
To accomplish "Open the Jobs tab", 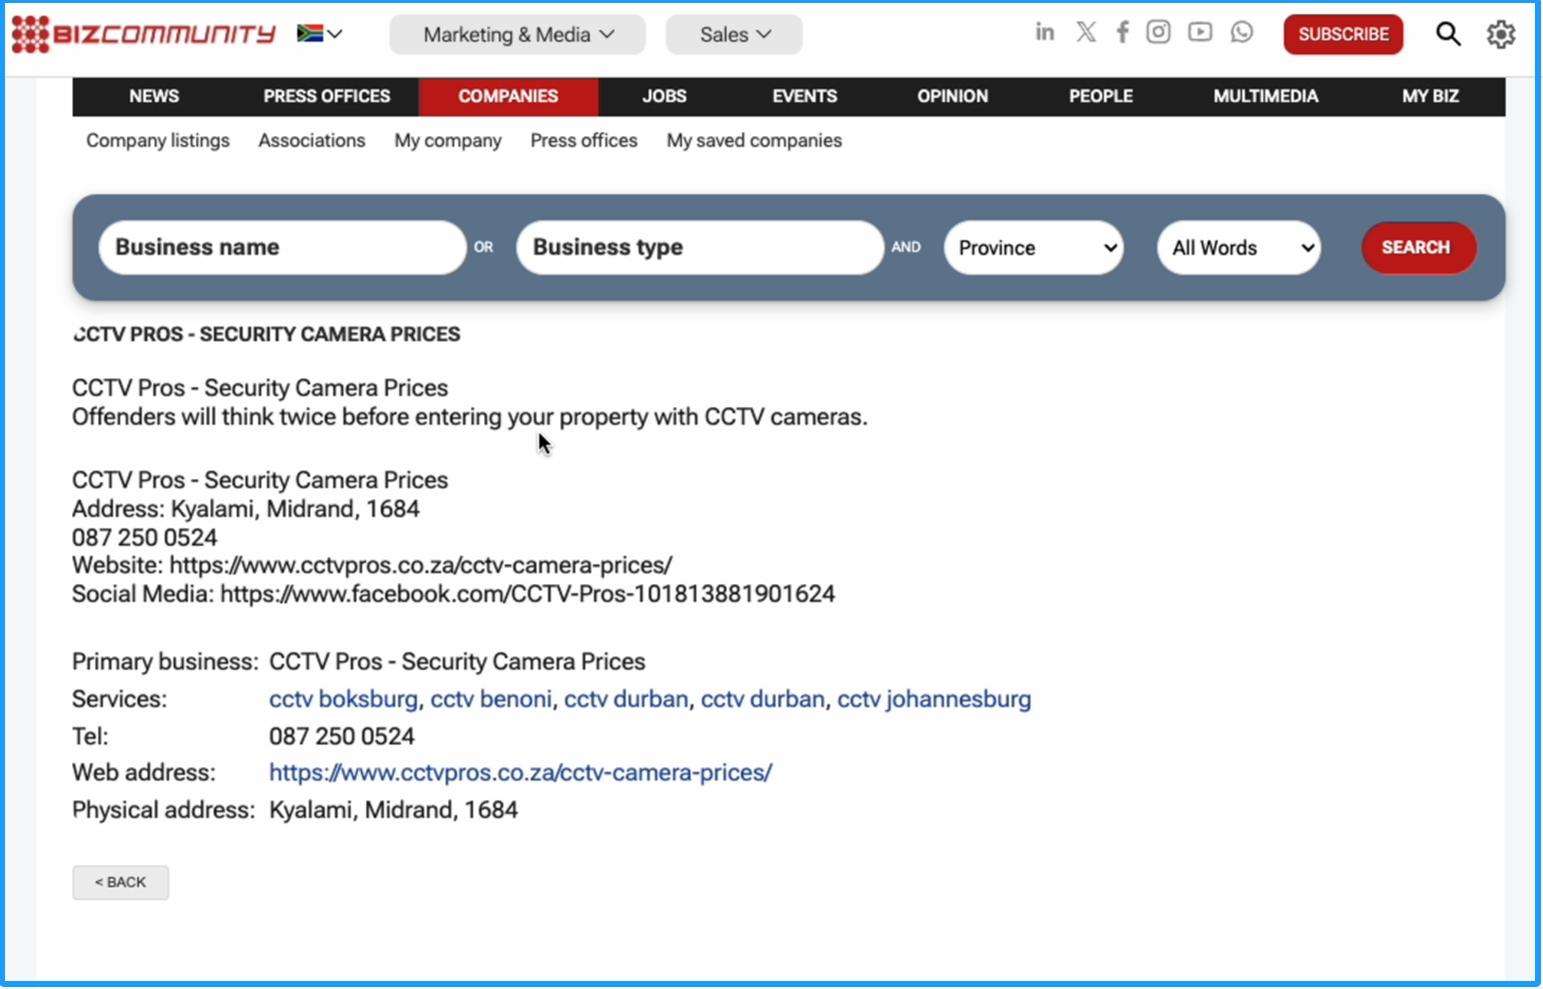I will click(x=664, y=96).
